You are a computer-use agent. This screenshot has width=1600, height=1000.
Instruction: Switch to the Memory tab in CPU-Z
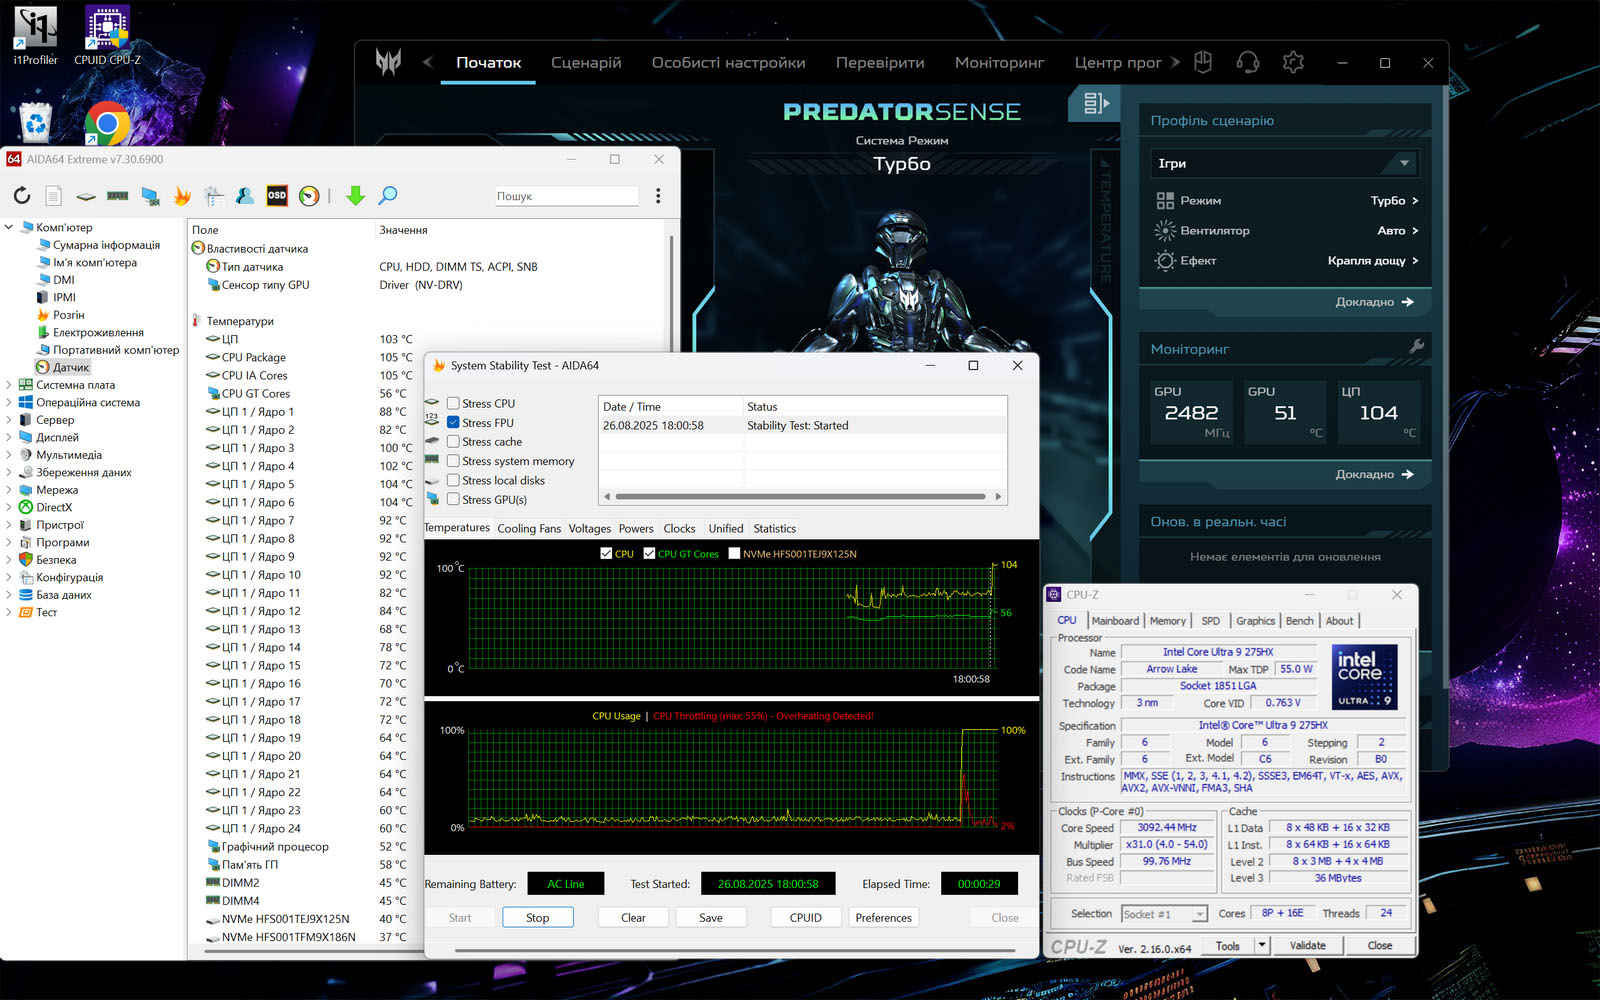(x=1167, y=621)
